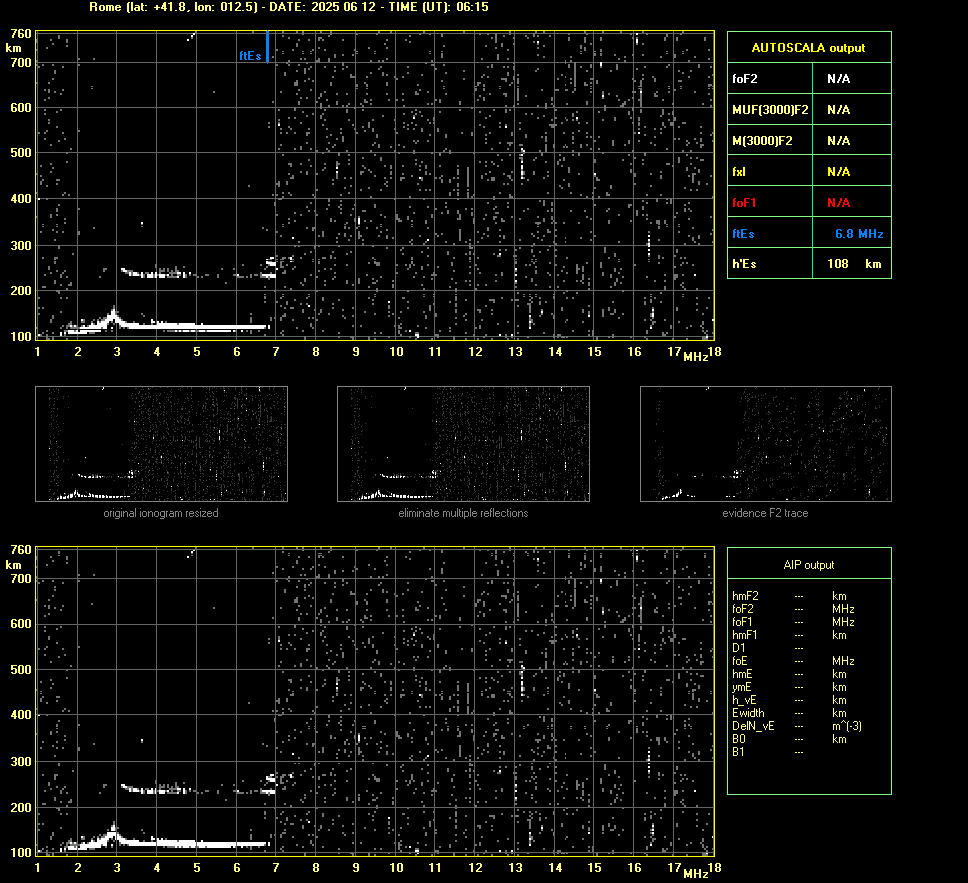Click the '108 km' h'Es value
Image resolution: width=968 pixels, height=883 pixels.
(x=854, y=264)
